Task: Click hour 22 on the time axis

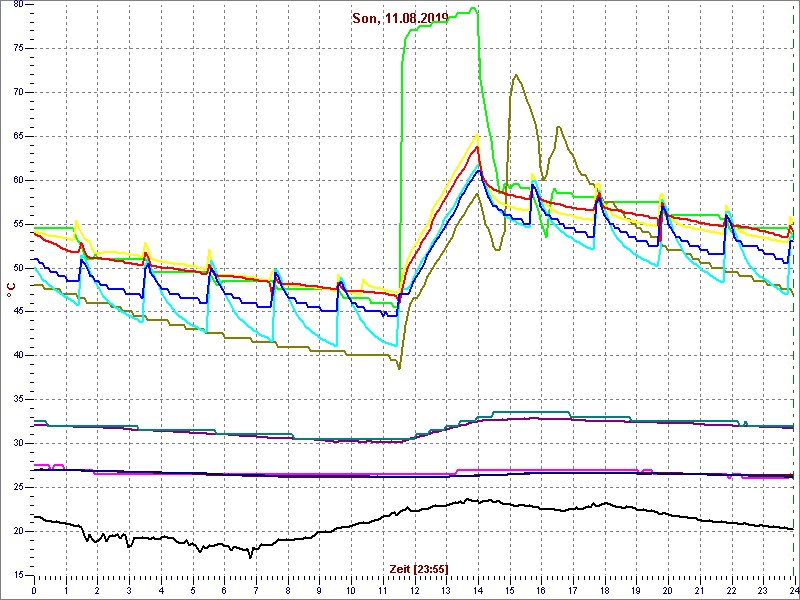Action: pos(731,591)
